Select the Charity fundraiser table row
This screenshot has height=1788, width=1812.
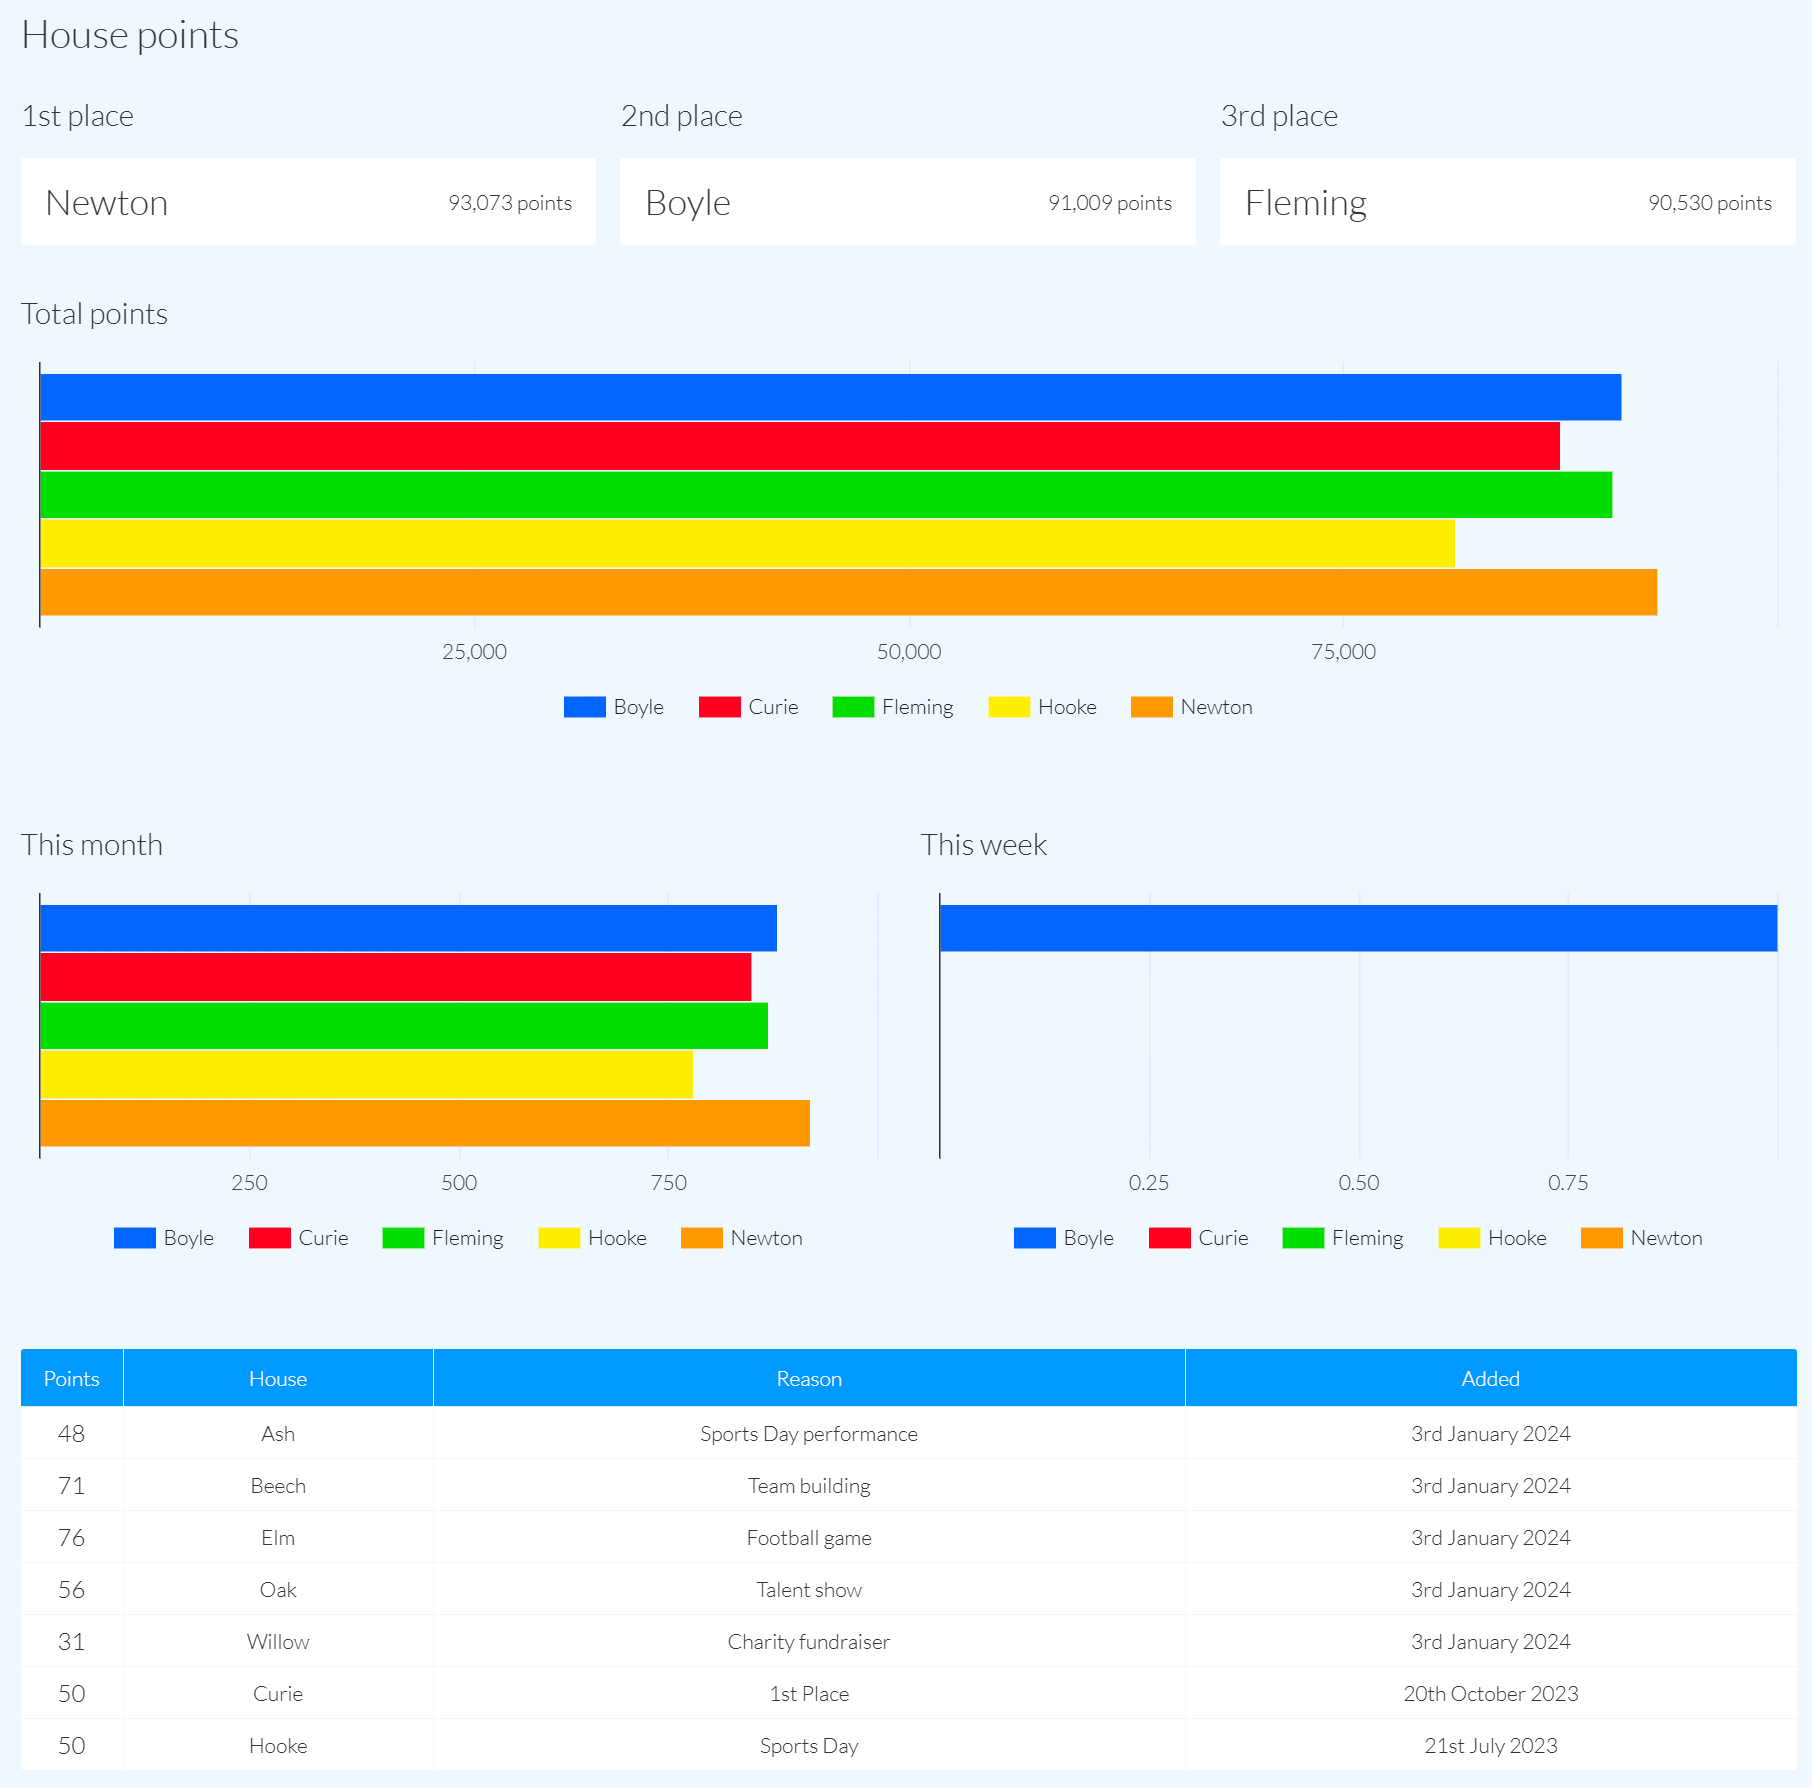click(x=809, y=1642)
